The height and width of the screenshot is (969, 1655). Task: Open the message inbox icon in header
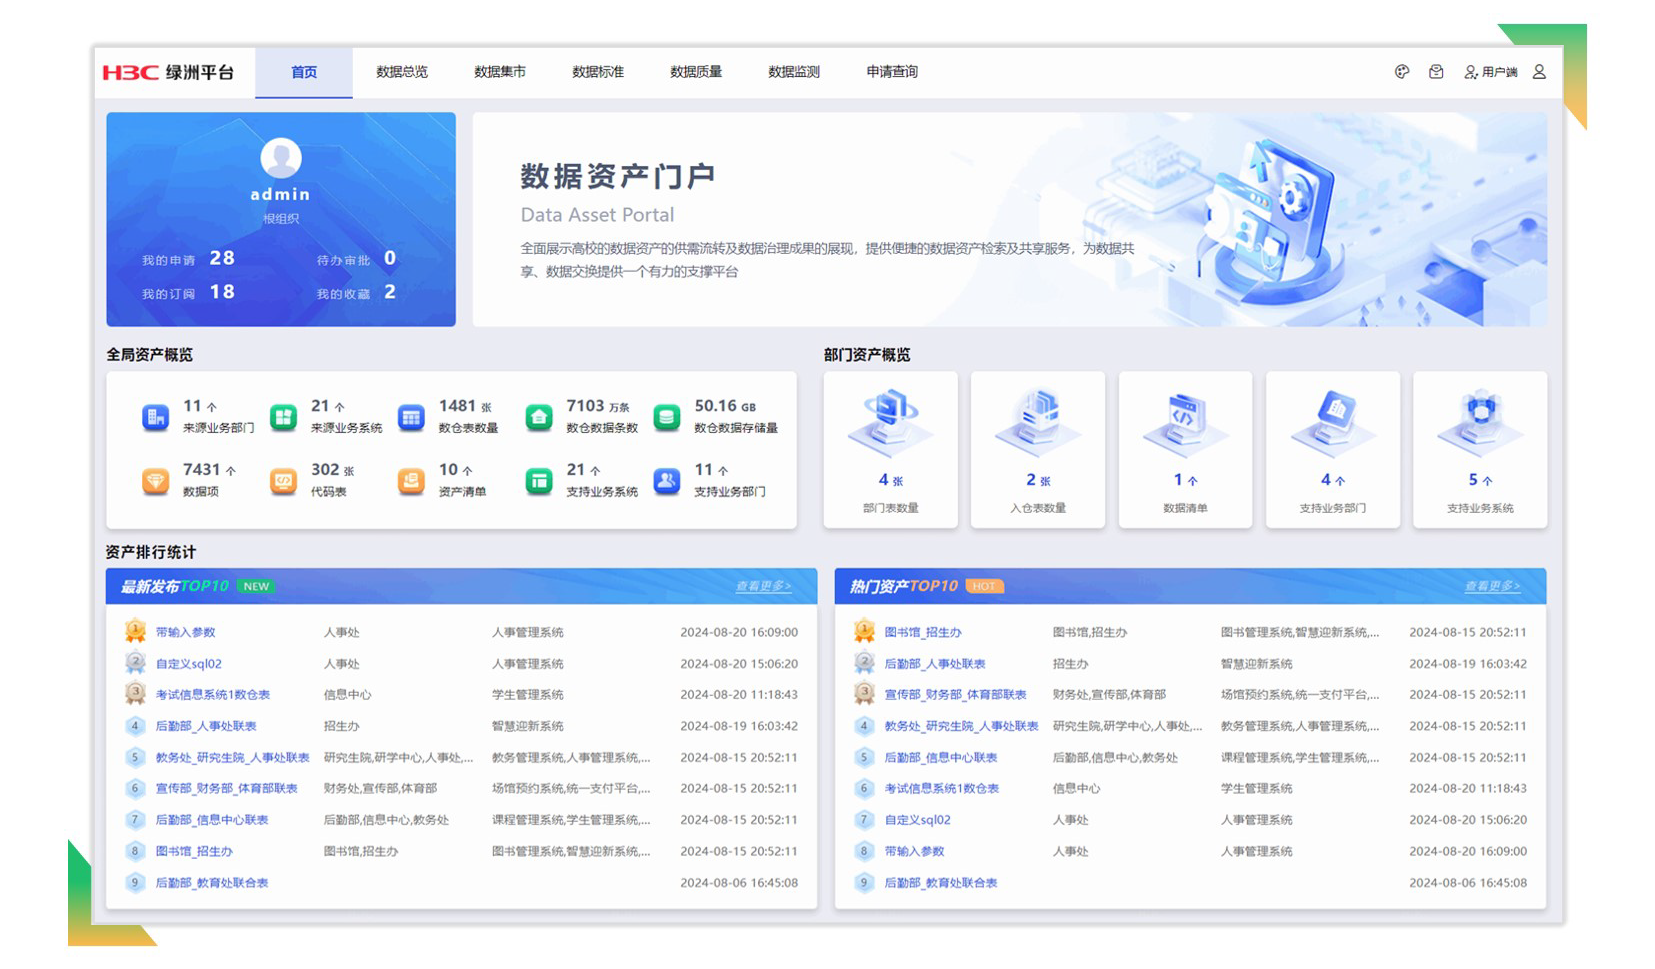(1436, 72)
